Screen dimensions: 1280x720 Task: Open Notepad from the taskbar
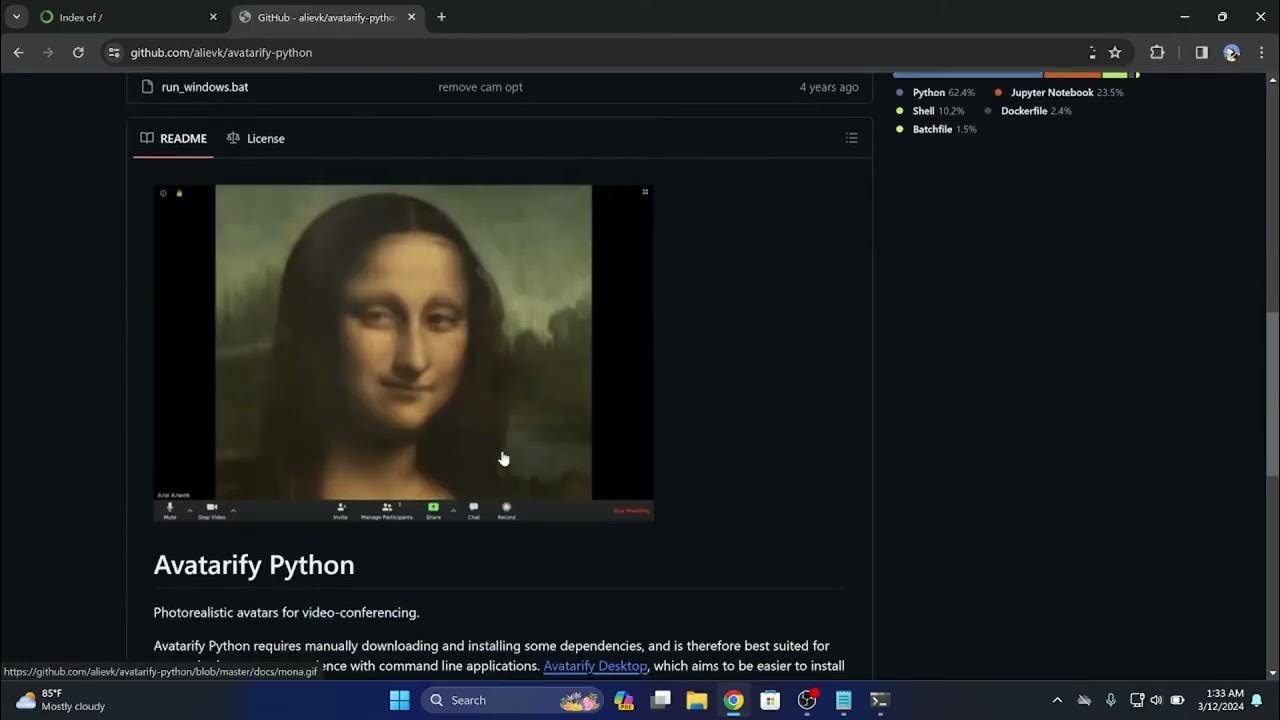click(843, 700)
